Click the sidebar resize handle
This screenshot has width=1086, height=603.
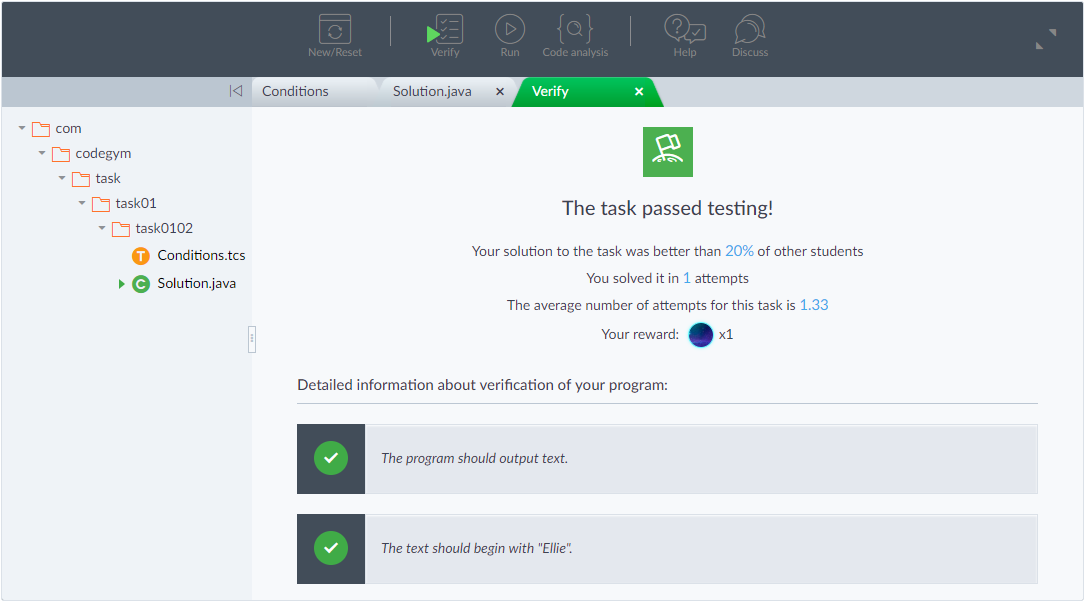[x=252, y=340]
